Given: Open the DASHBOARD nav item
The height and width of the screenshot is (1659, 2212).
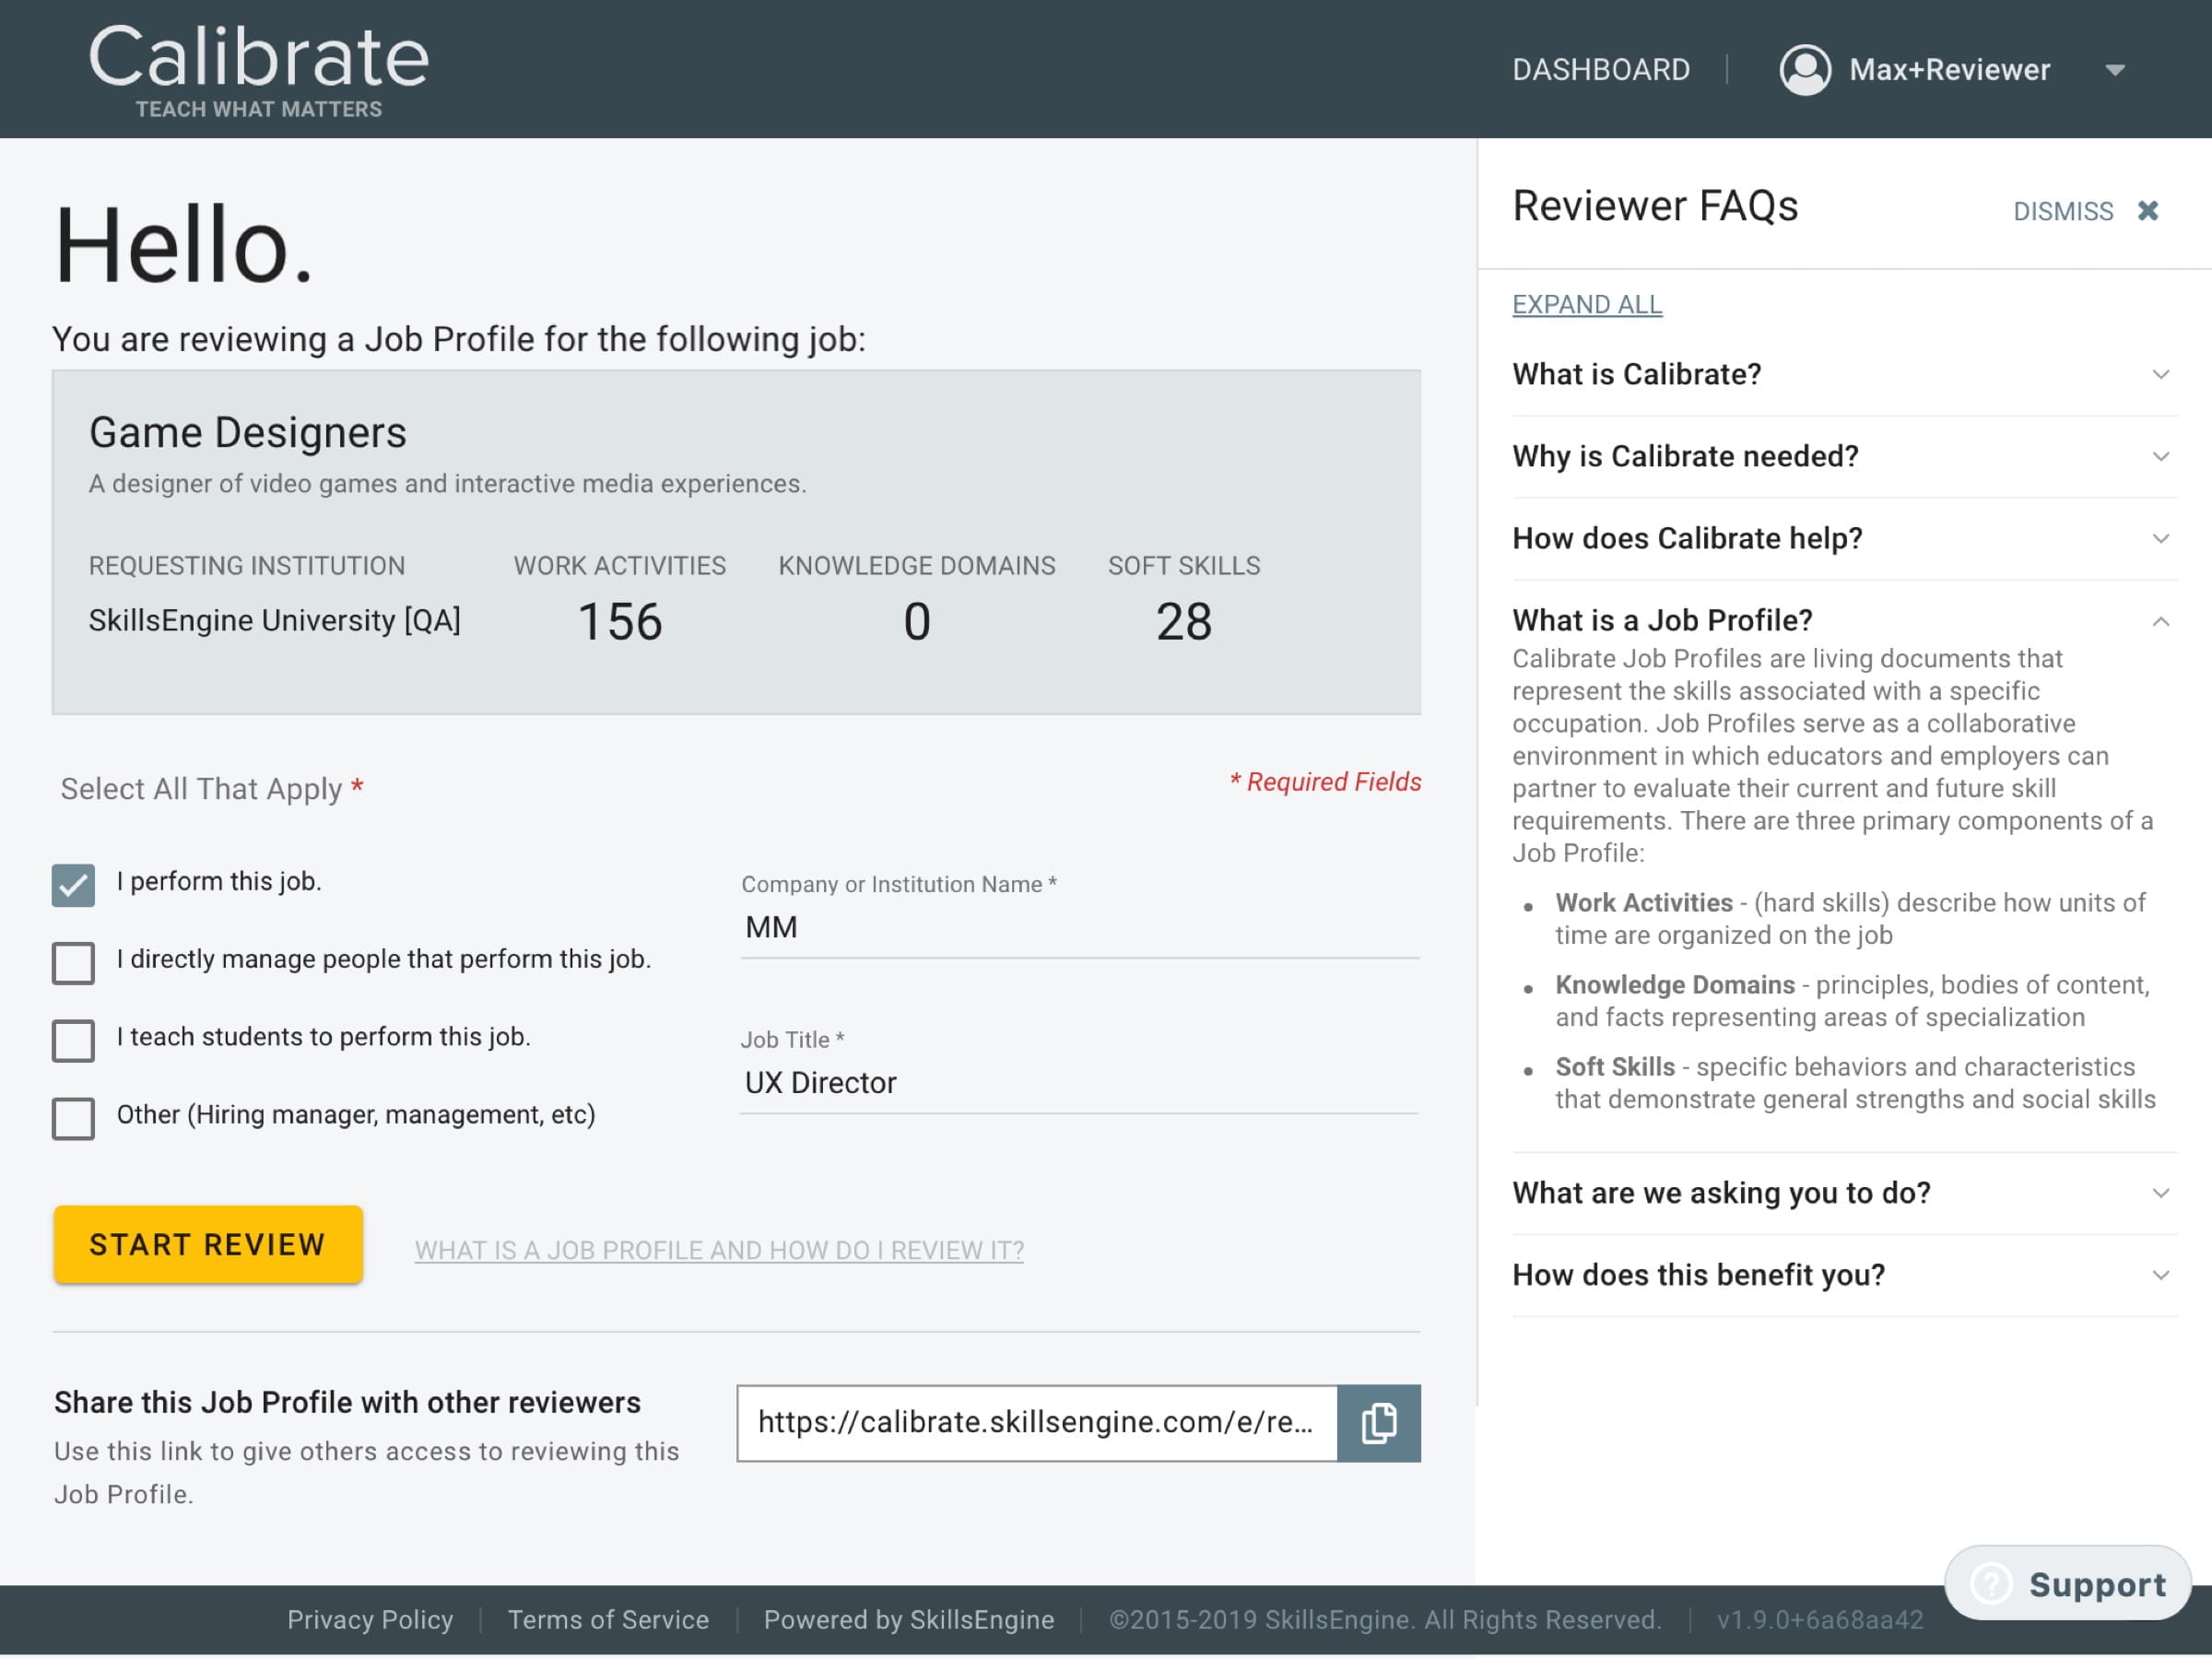Looking at the screenshot, I should (x=1601, y=70).
